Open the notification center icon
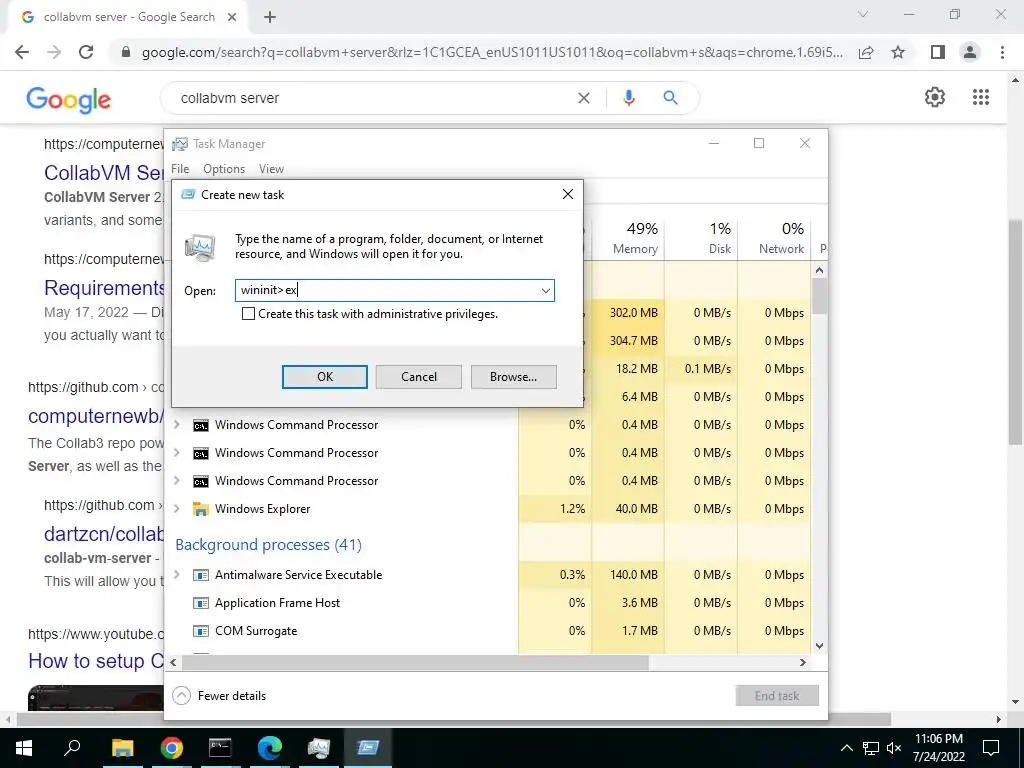Viewport: 1024px width, 768px height. [991, 748]
